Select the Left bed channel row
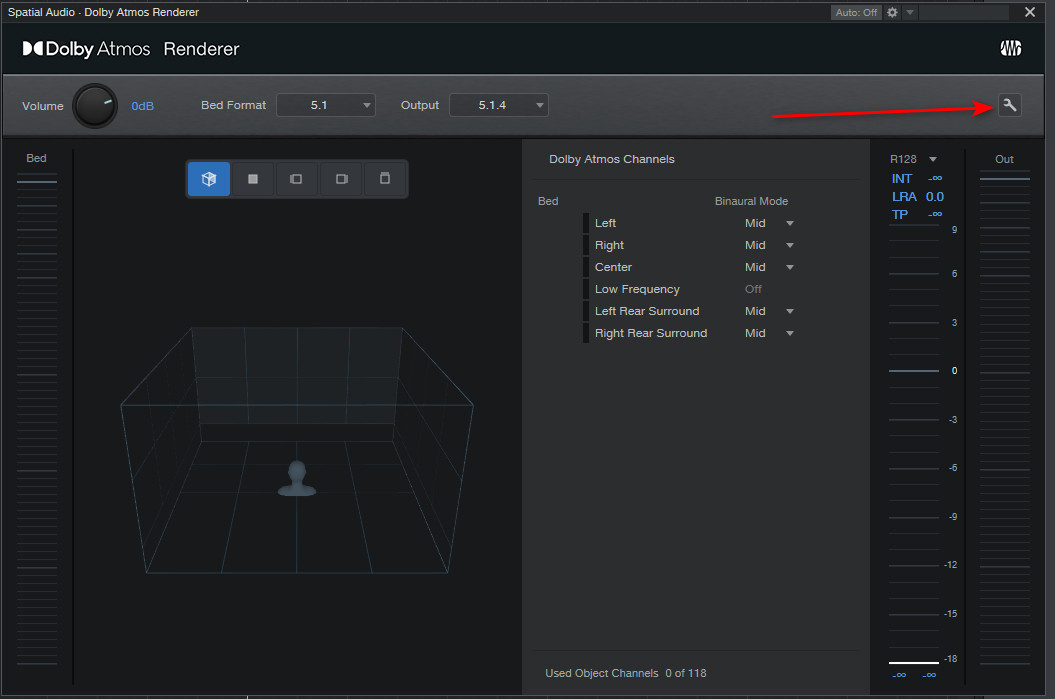 point(688,223)
